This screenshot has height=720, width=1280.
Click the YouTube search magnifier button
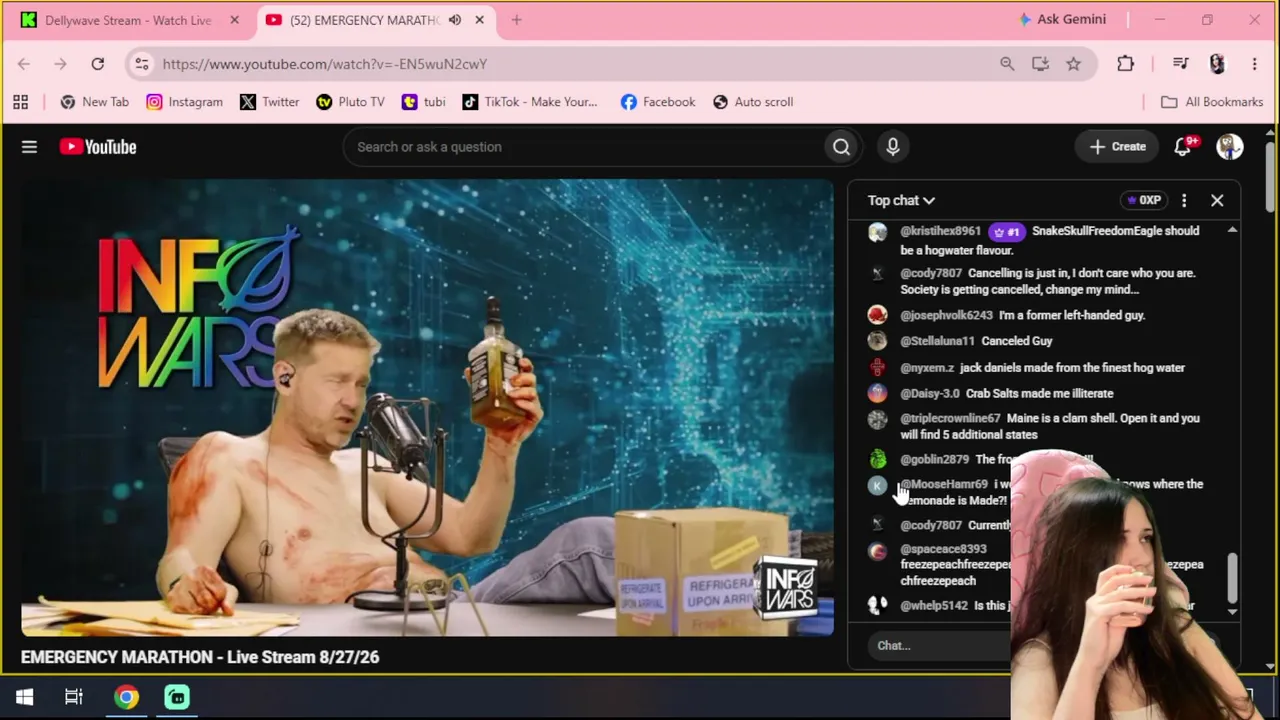841,147
